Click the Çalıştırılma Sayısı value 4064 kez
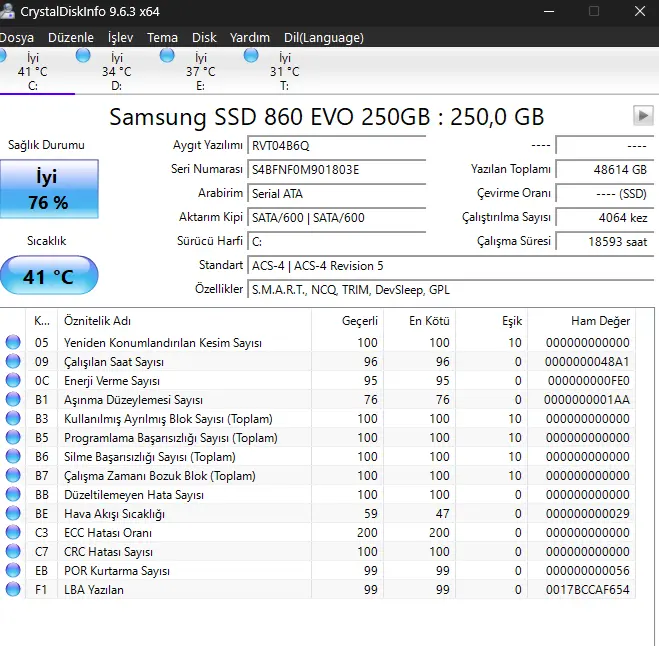The width and height of the screenshot is (659, 646). (604, 218)
